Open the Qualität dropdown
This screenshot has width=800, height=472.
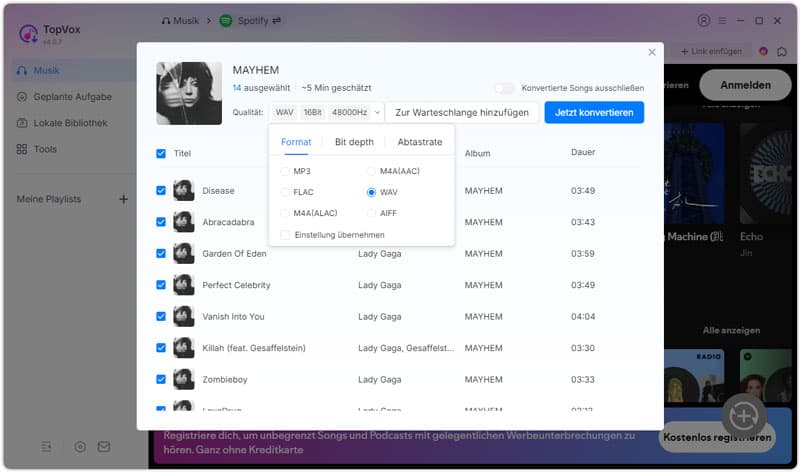point(327,112)
